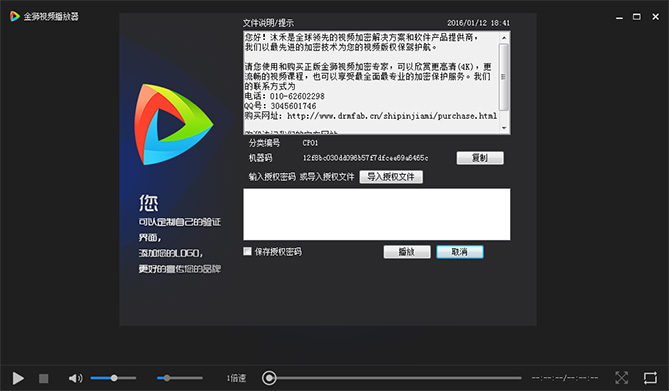Click the authorization password input box
669x391 pixels.
pyautogui.click(x=377, y=214)
